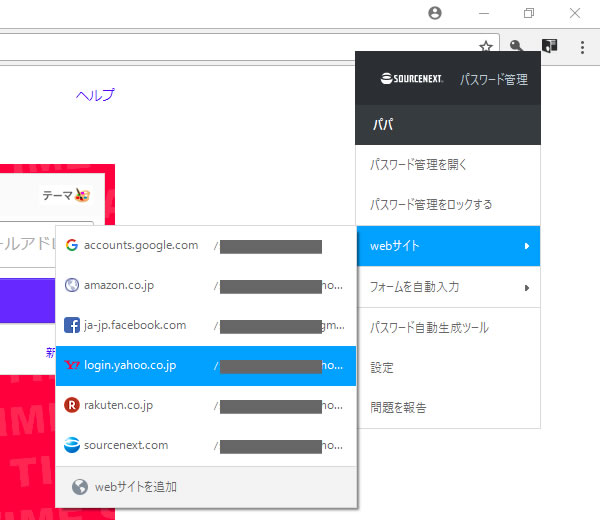Click the Chrome profile avatar icon

pyautogui.click(x=435, y=13)
